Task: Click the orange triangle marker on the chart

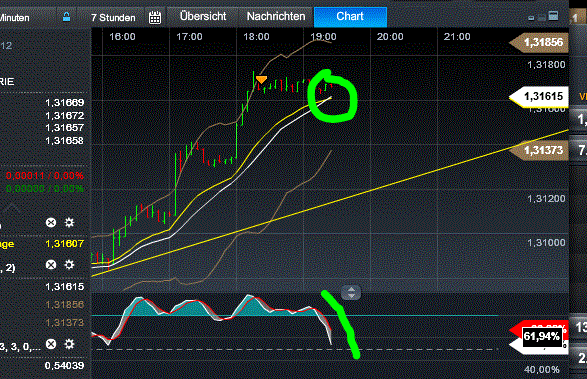Action: 261,79
